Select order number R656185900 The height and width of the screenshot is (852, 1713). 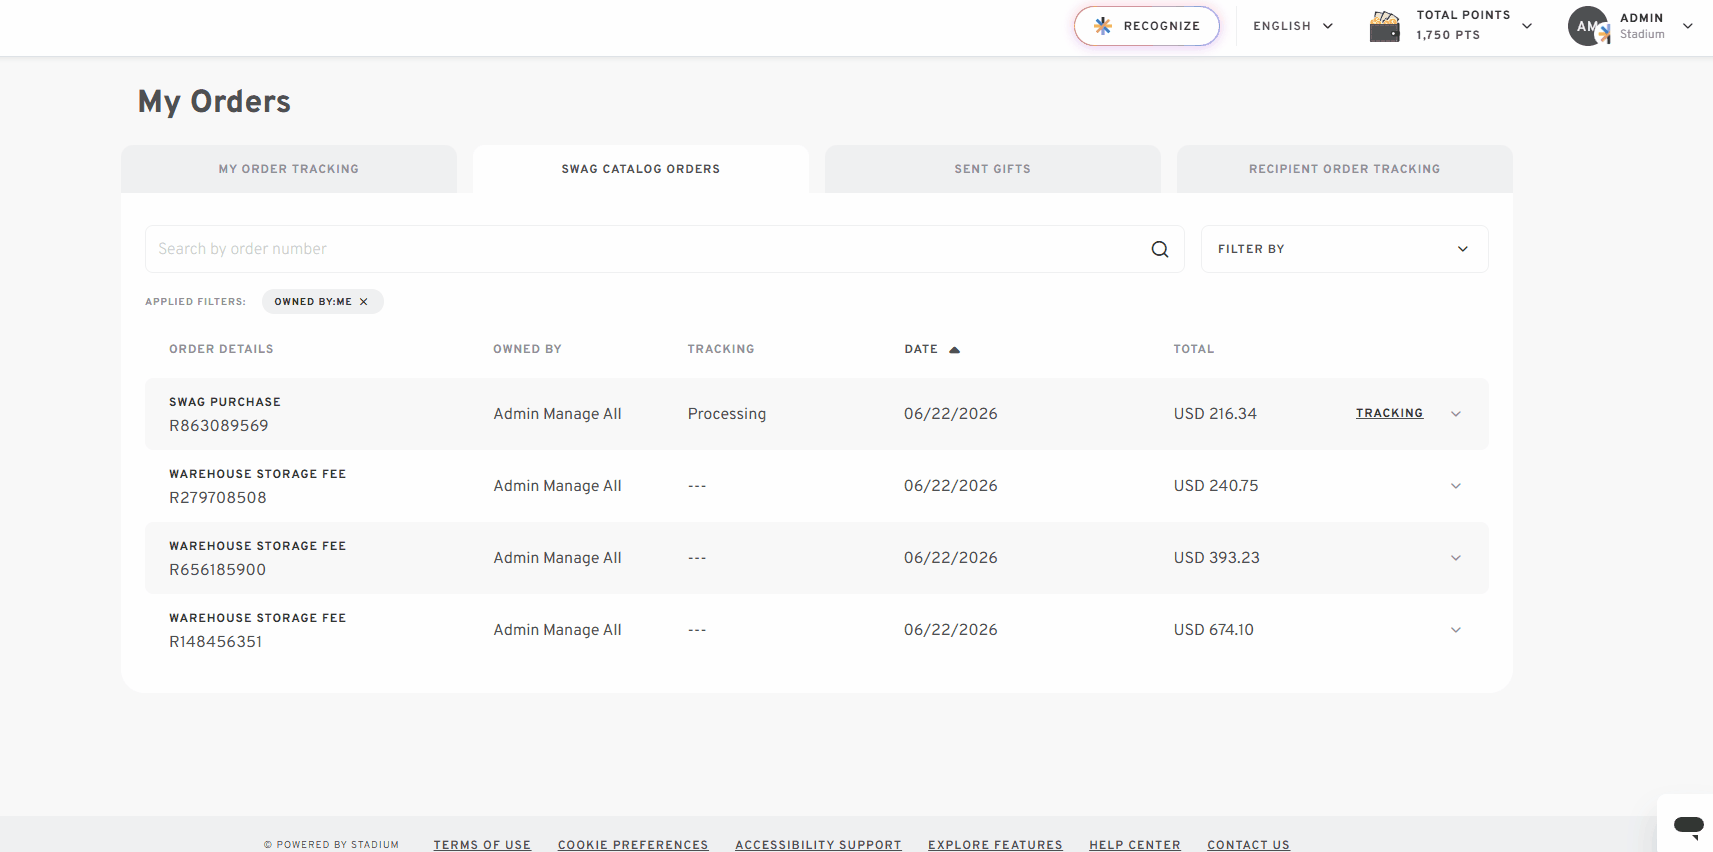[x=218, y=570]
